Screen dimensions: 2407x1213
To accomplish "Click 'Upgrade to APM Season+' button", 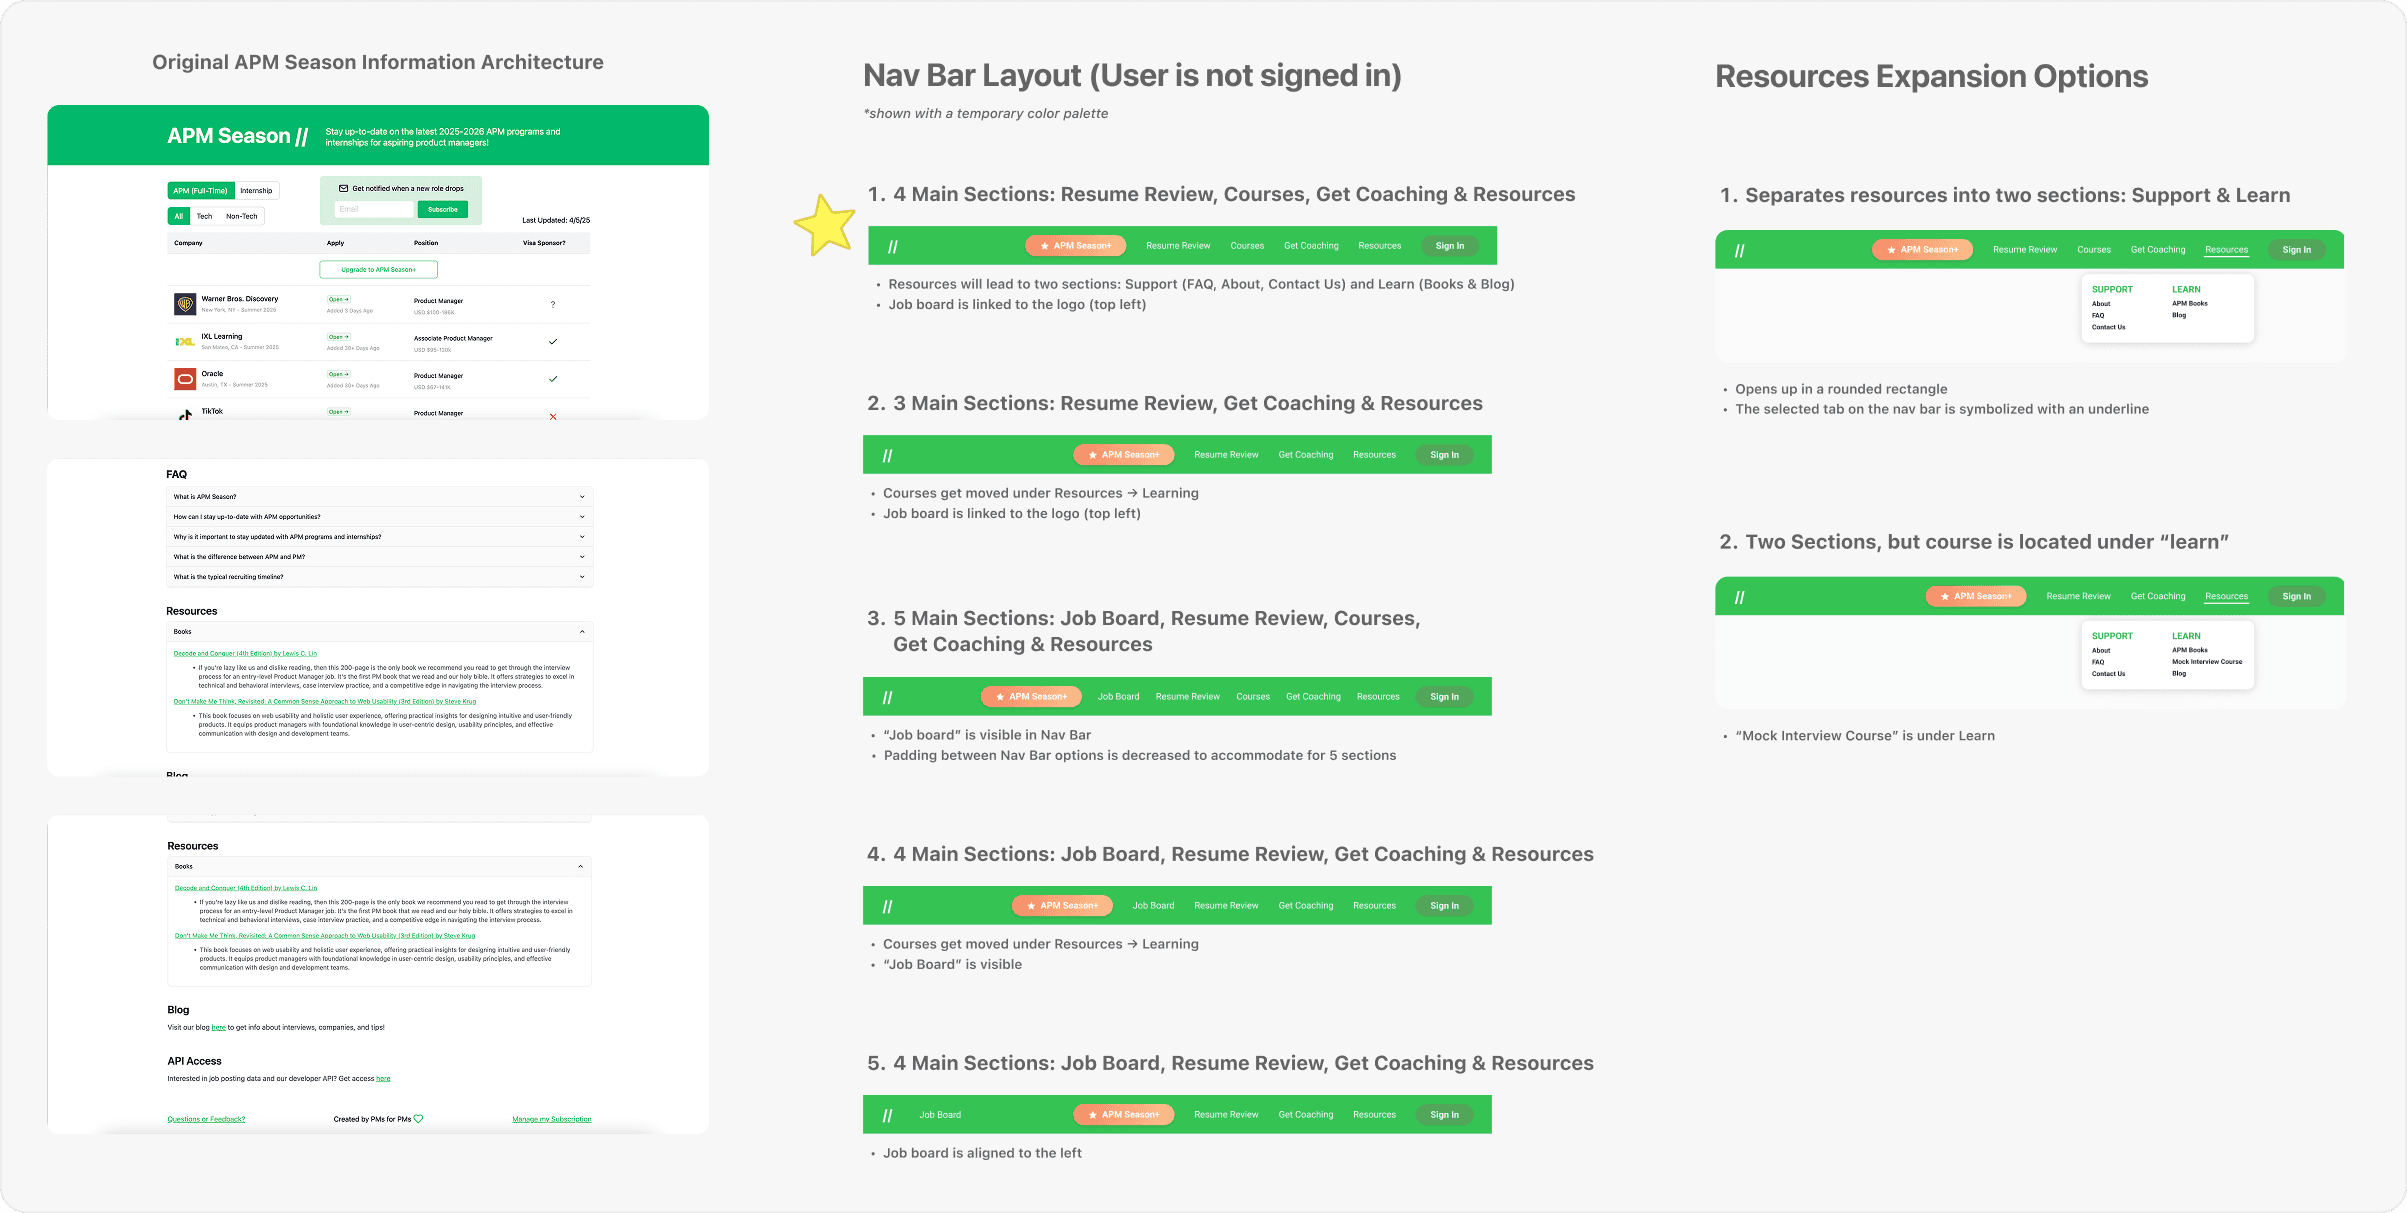I will [x=378, y=269].
